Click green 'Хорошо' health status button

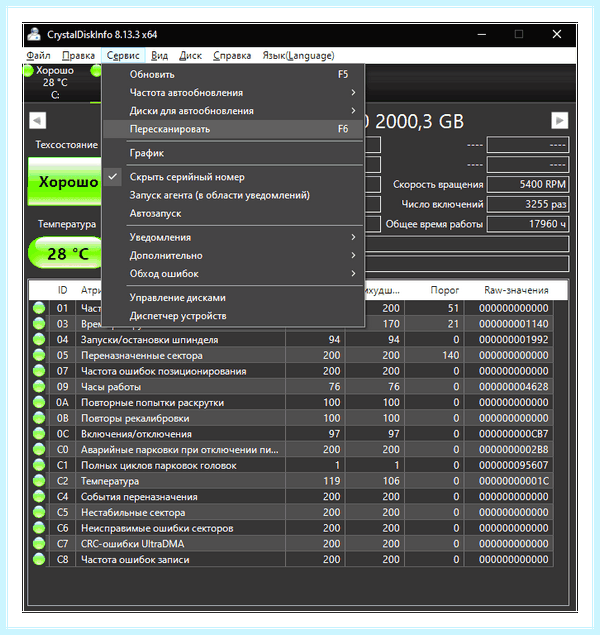click(65, 181)
